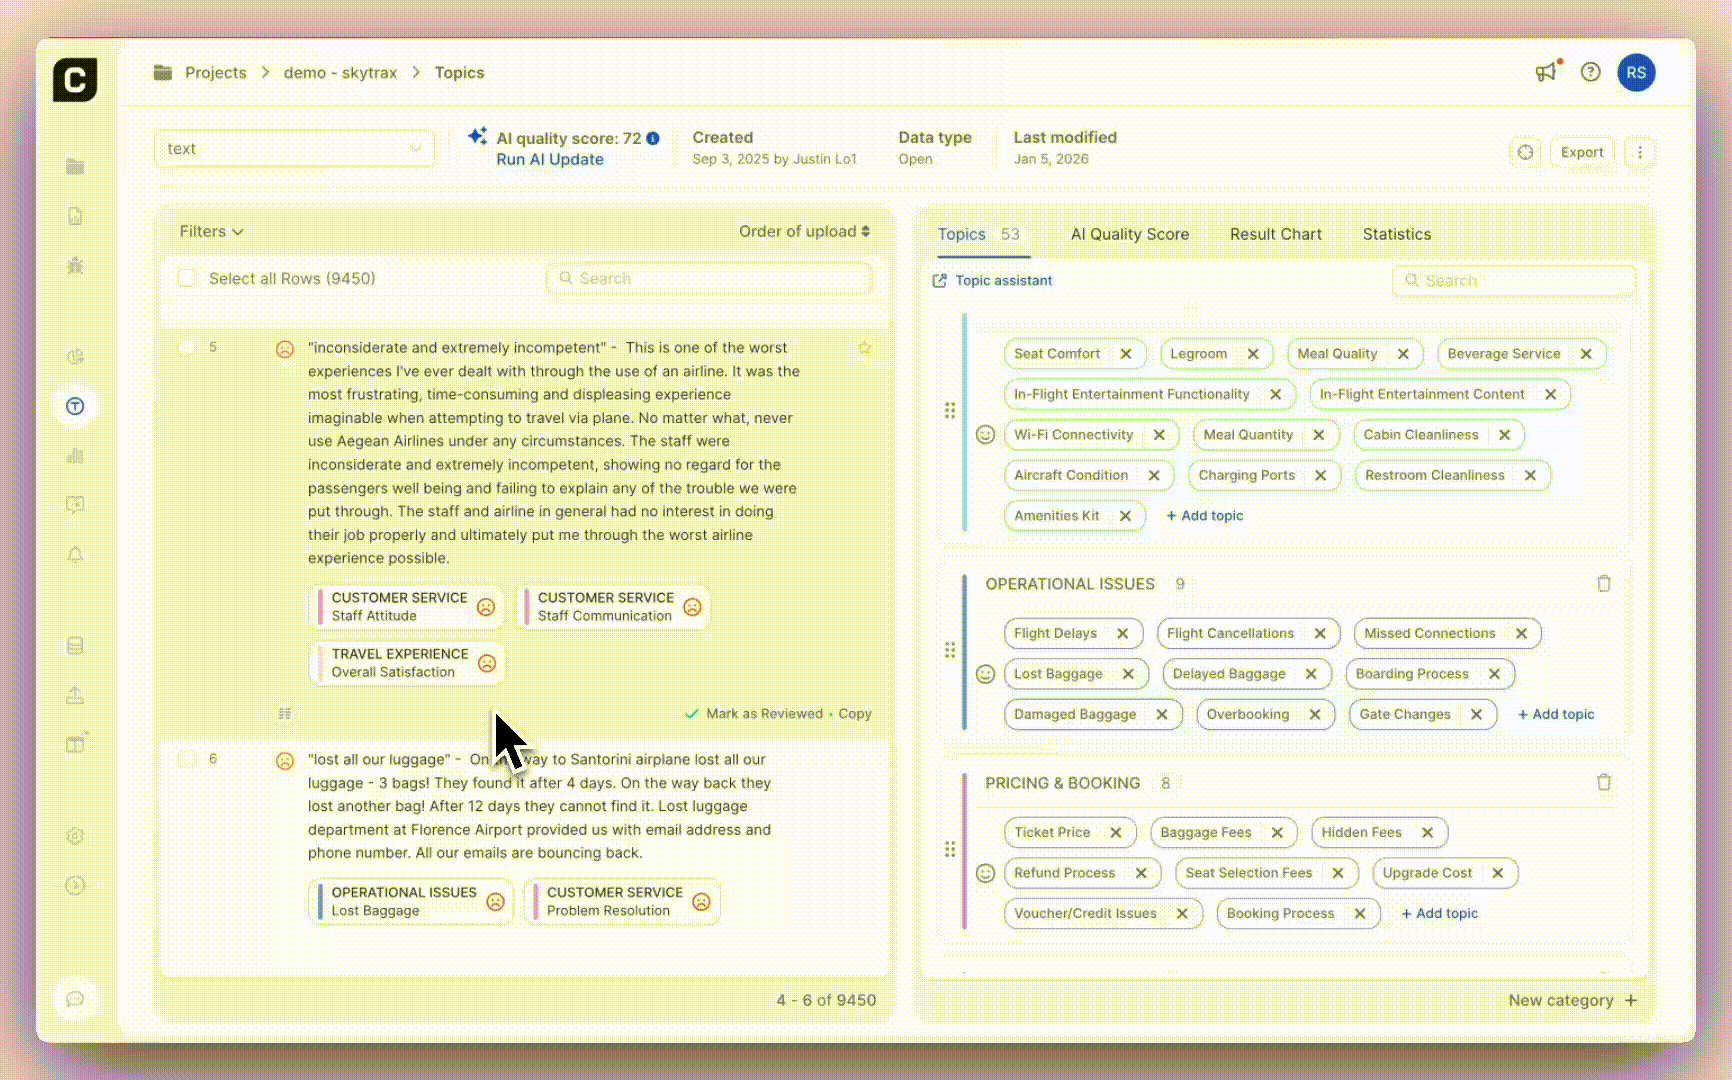1732x1080 pixels.
Task: Delete the Operational Issues category
Action: click(x=1603, y=584)
